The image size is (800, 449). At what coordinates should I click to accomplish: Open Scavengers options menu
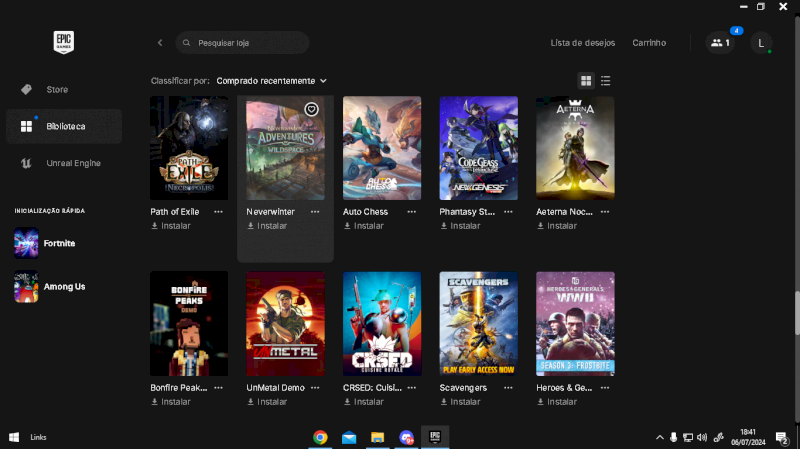click(508, 388)
